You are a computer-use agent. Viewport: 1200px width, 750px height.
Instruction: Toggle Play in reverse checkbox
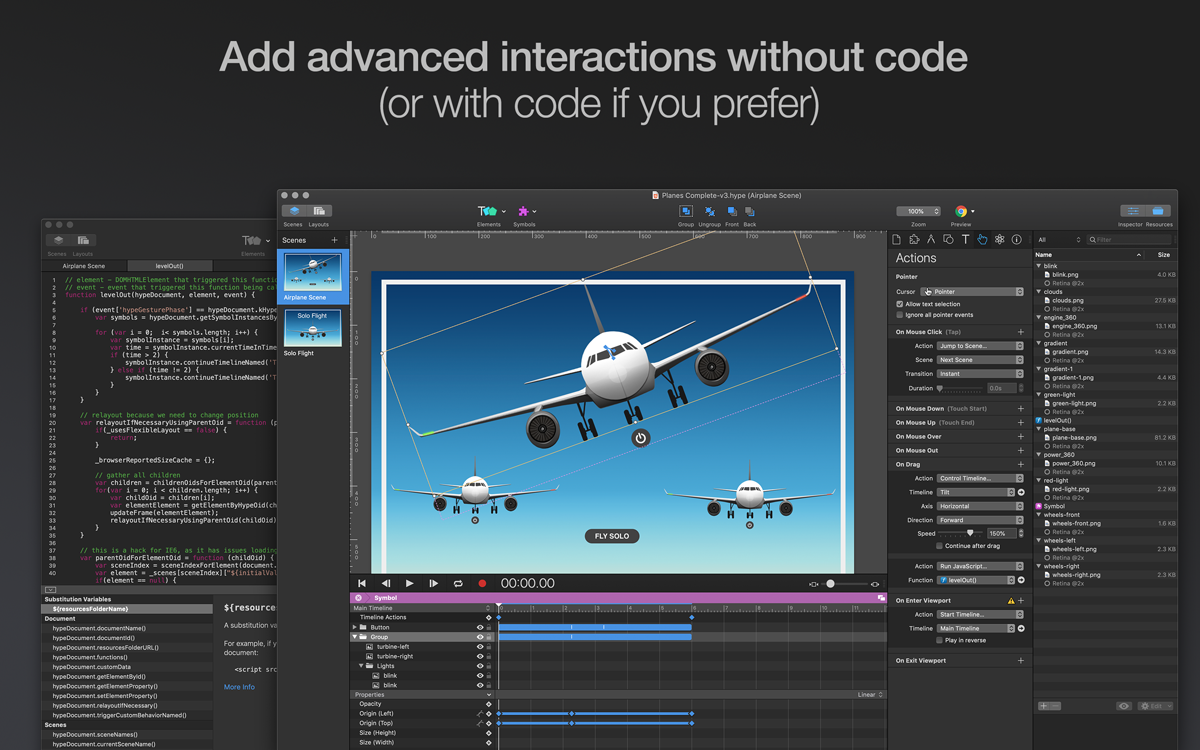[939, 640]
